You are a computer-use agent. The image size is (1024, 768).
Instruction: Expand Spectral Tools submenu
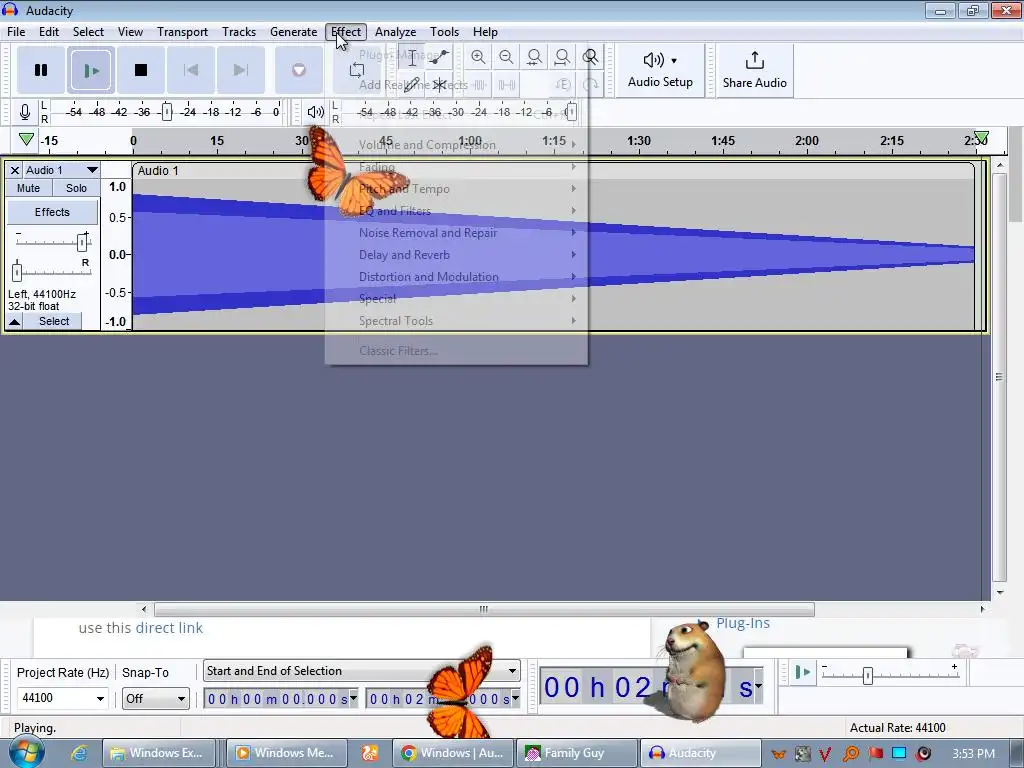pyautogui.click(x=456, y=321)
